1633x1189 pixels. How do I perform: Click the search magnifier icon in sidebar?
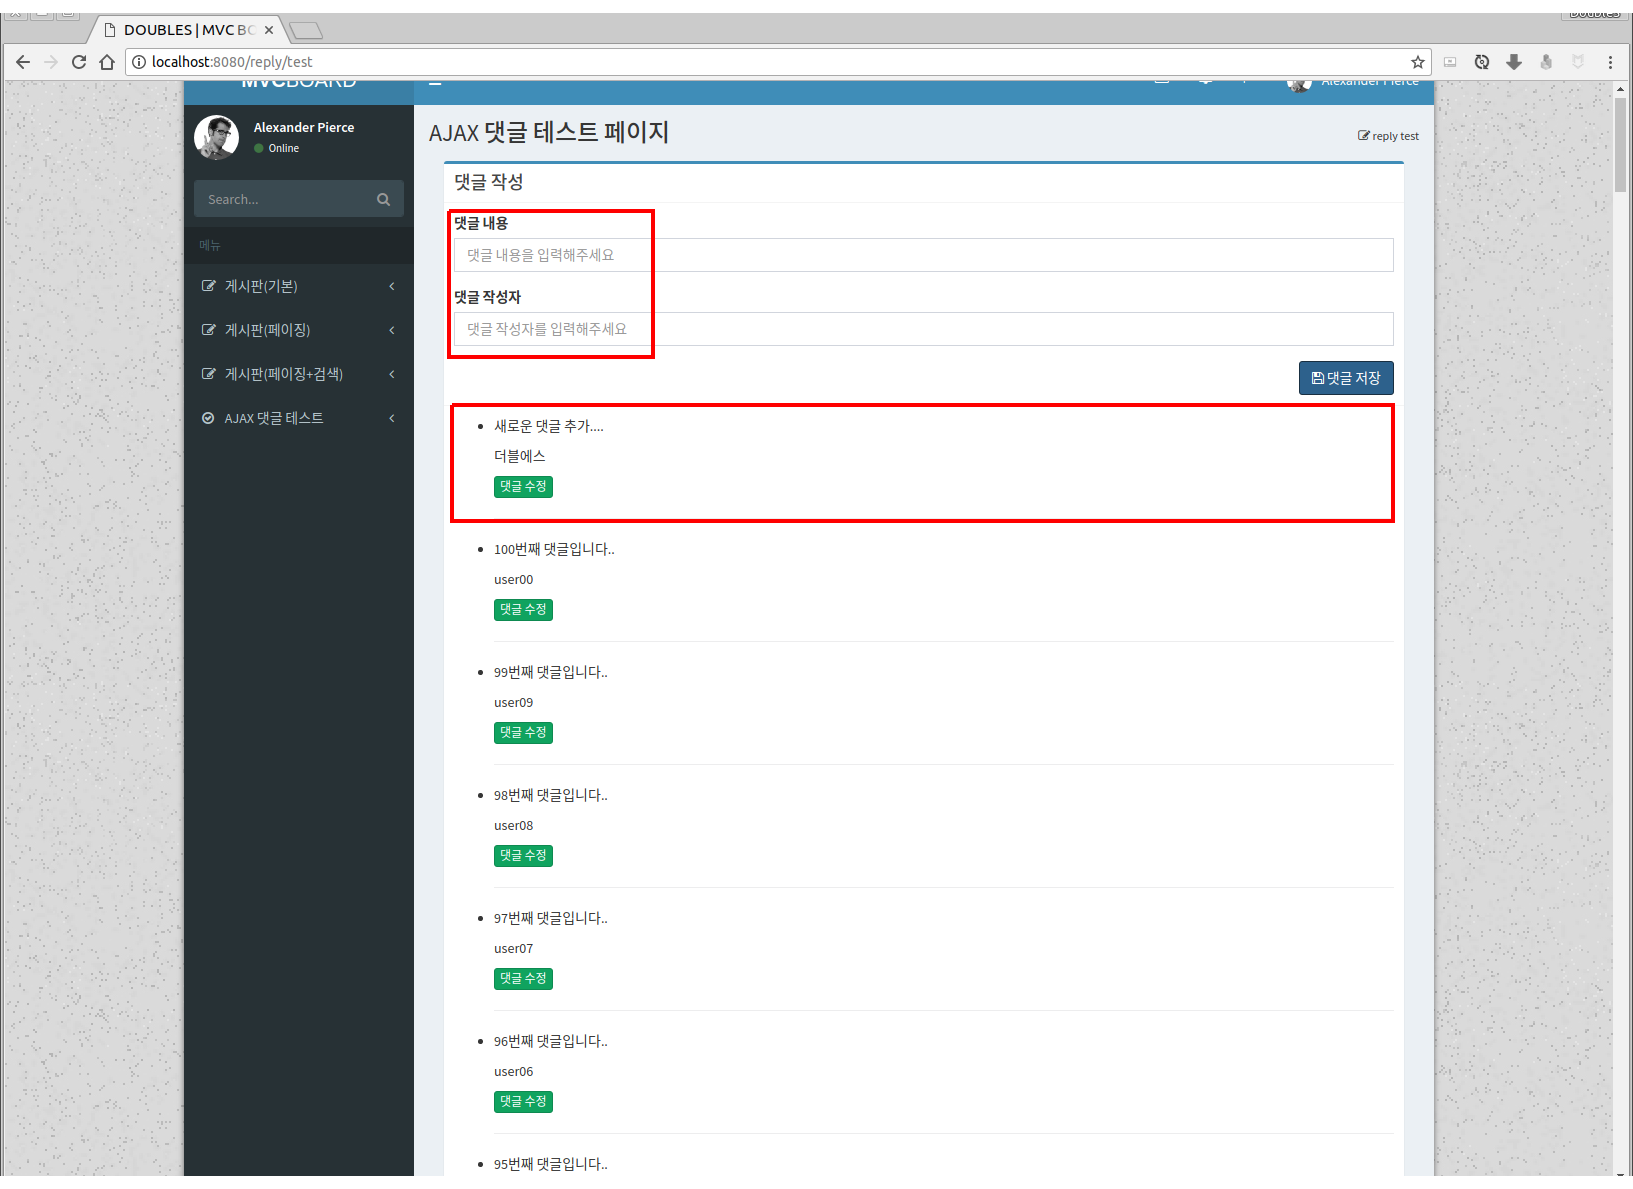point(383,199)
